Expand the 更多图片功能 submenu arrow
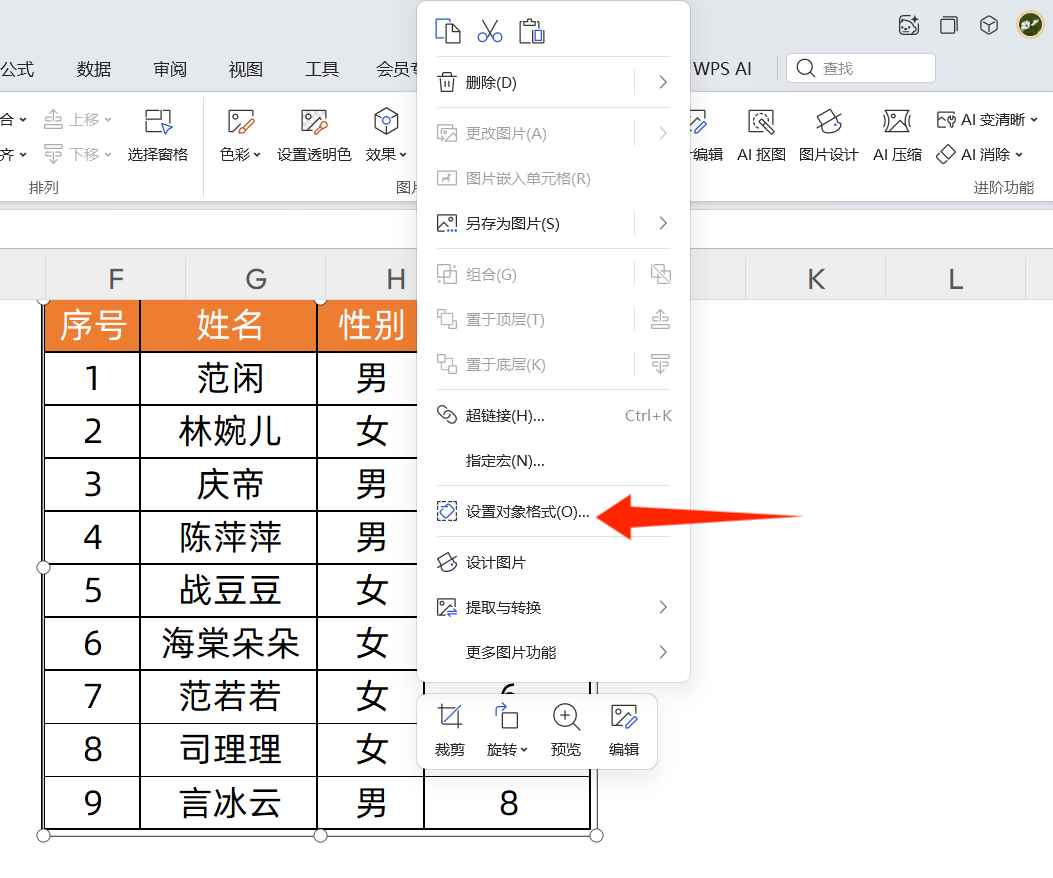The height and width of the screenshot is (878, 1053). [x=663, y=652]
